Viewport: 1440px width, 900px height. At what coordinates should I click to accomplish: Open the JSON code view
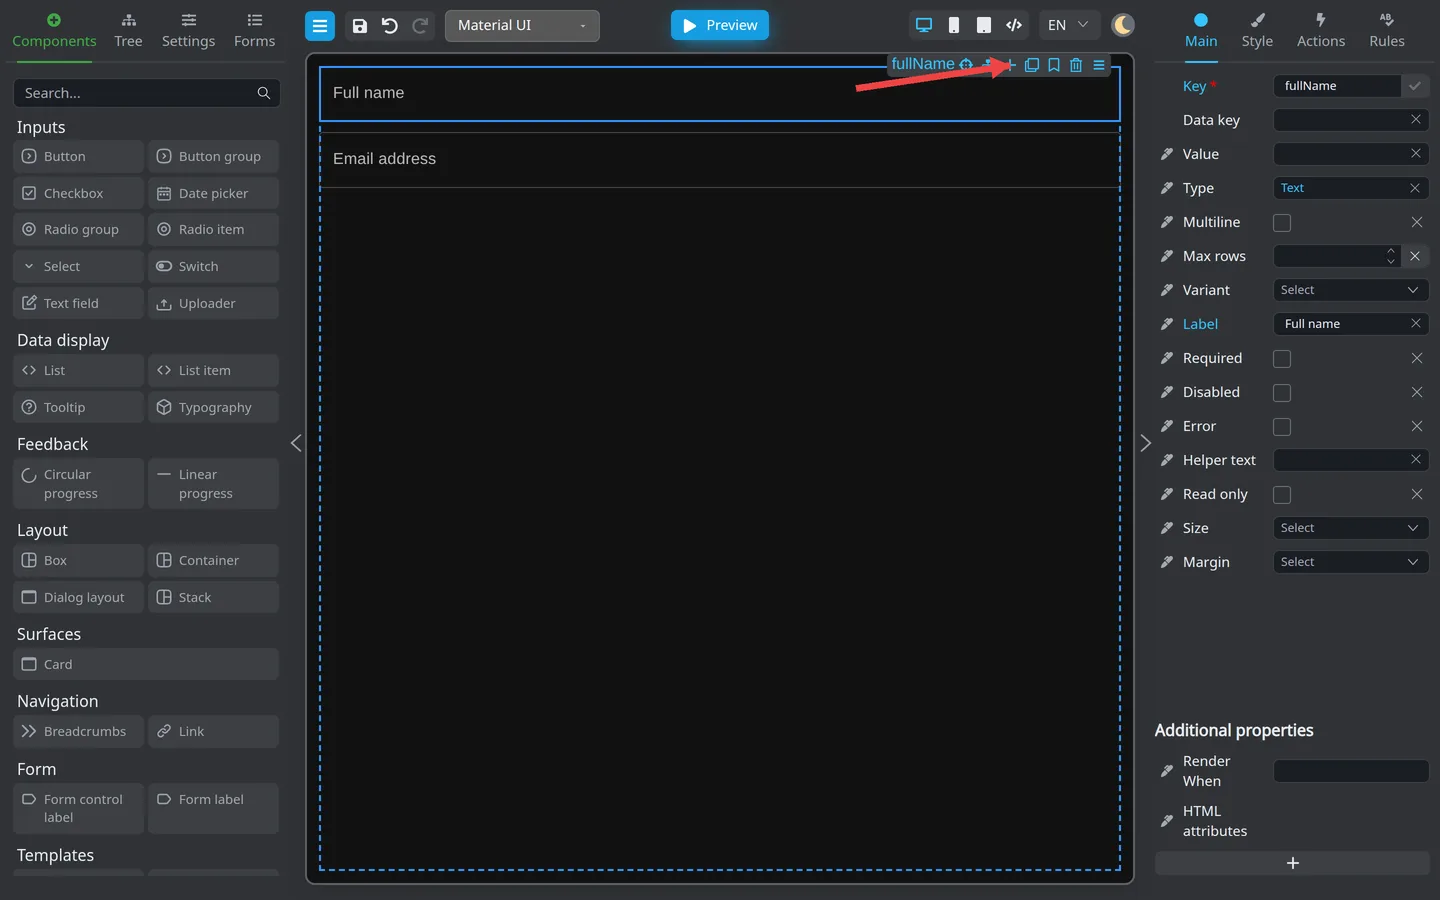point(1014,25)
